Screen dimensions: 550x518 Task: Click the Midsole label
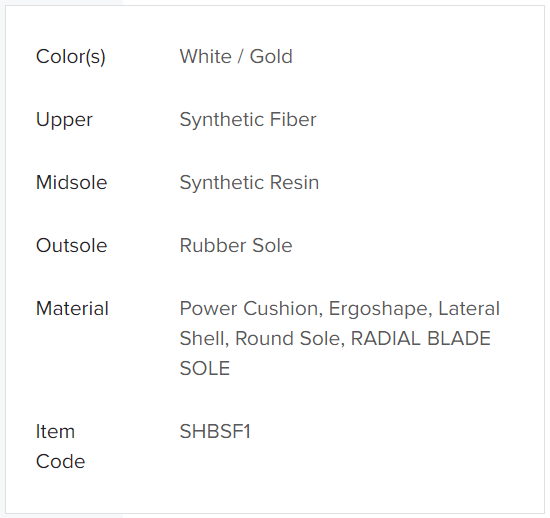click(72, 183)
